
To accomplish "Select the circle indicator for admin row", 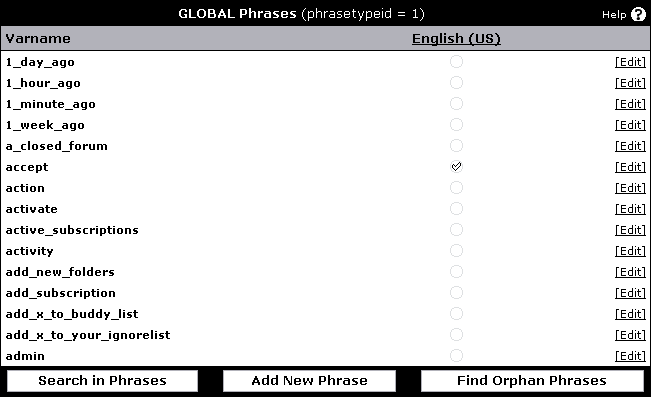I will (x=456, y=355).
